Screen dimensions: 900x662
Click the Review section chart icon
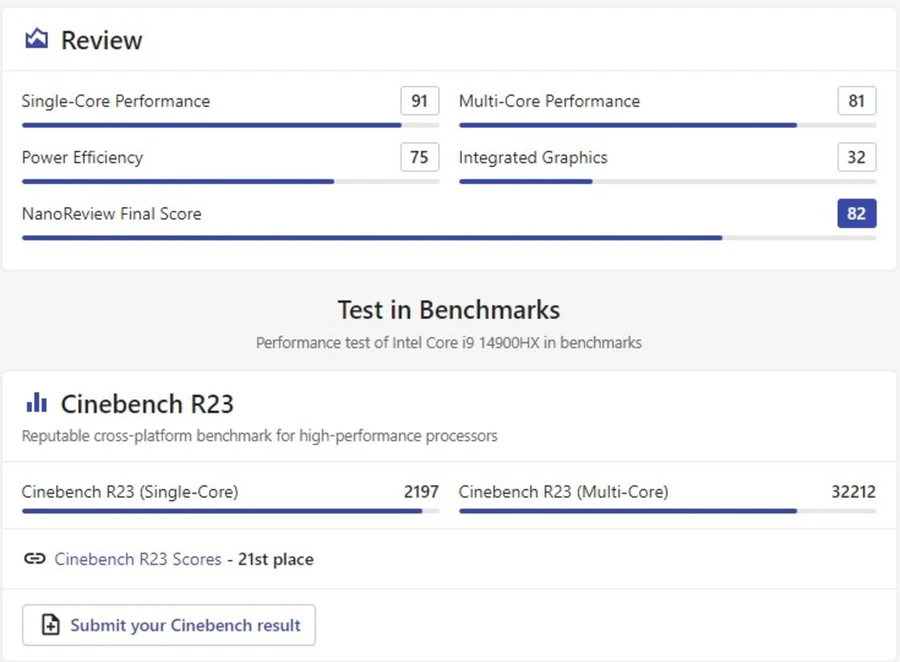pos(37,38)
